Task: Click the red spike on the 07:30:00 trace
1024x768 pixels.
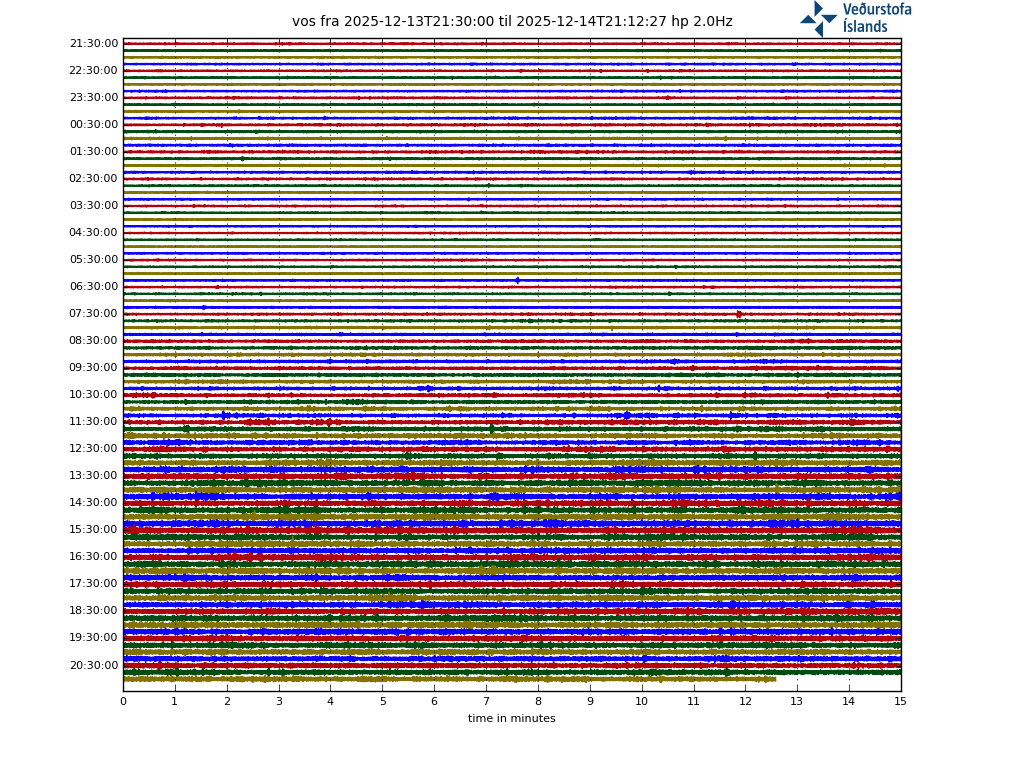Action: click(x=739, y=314)
